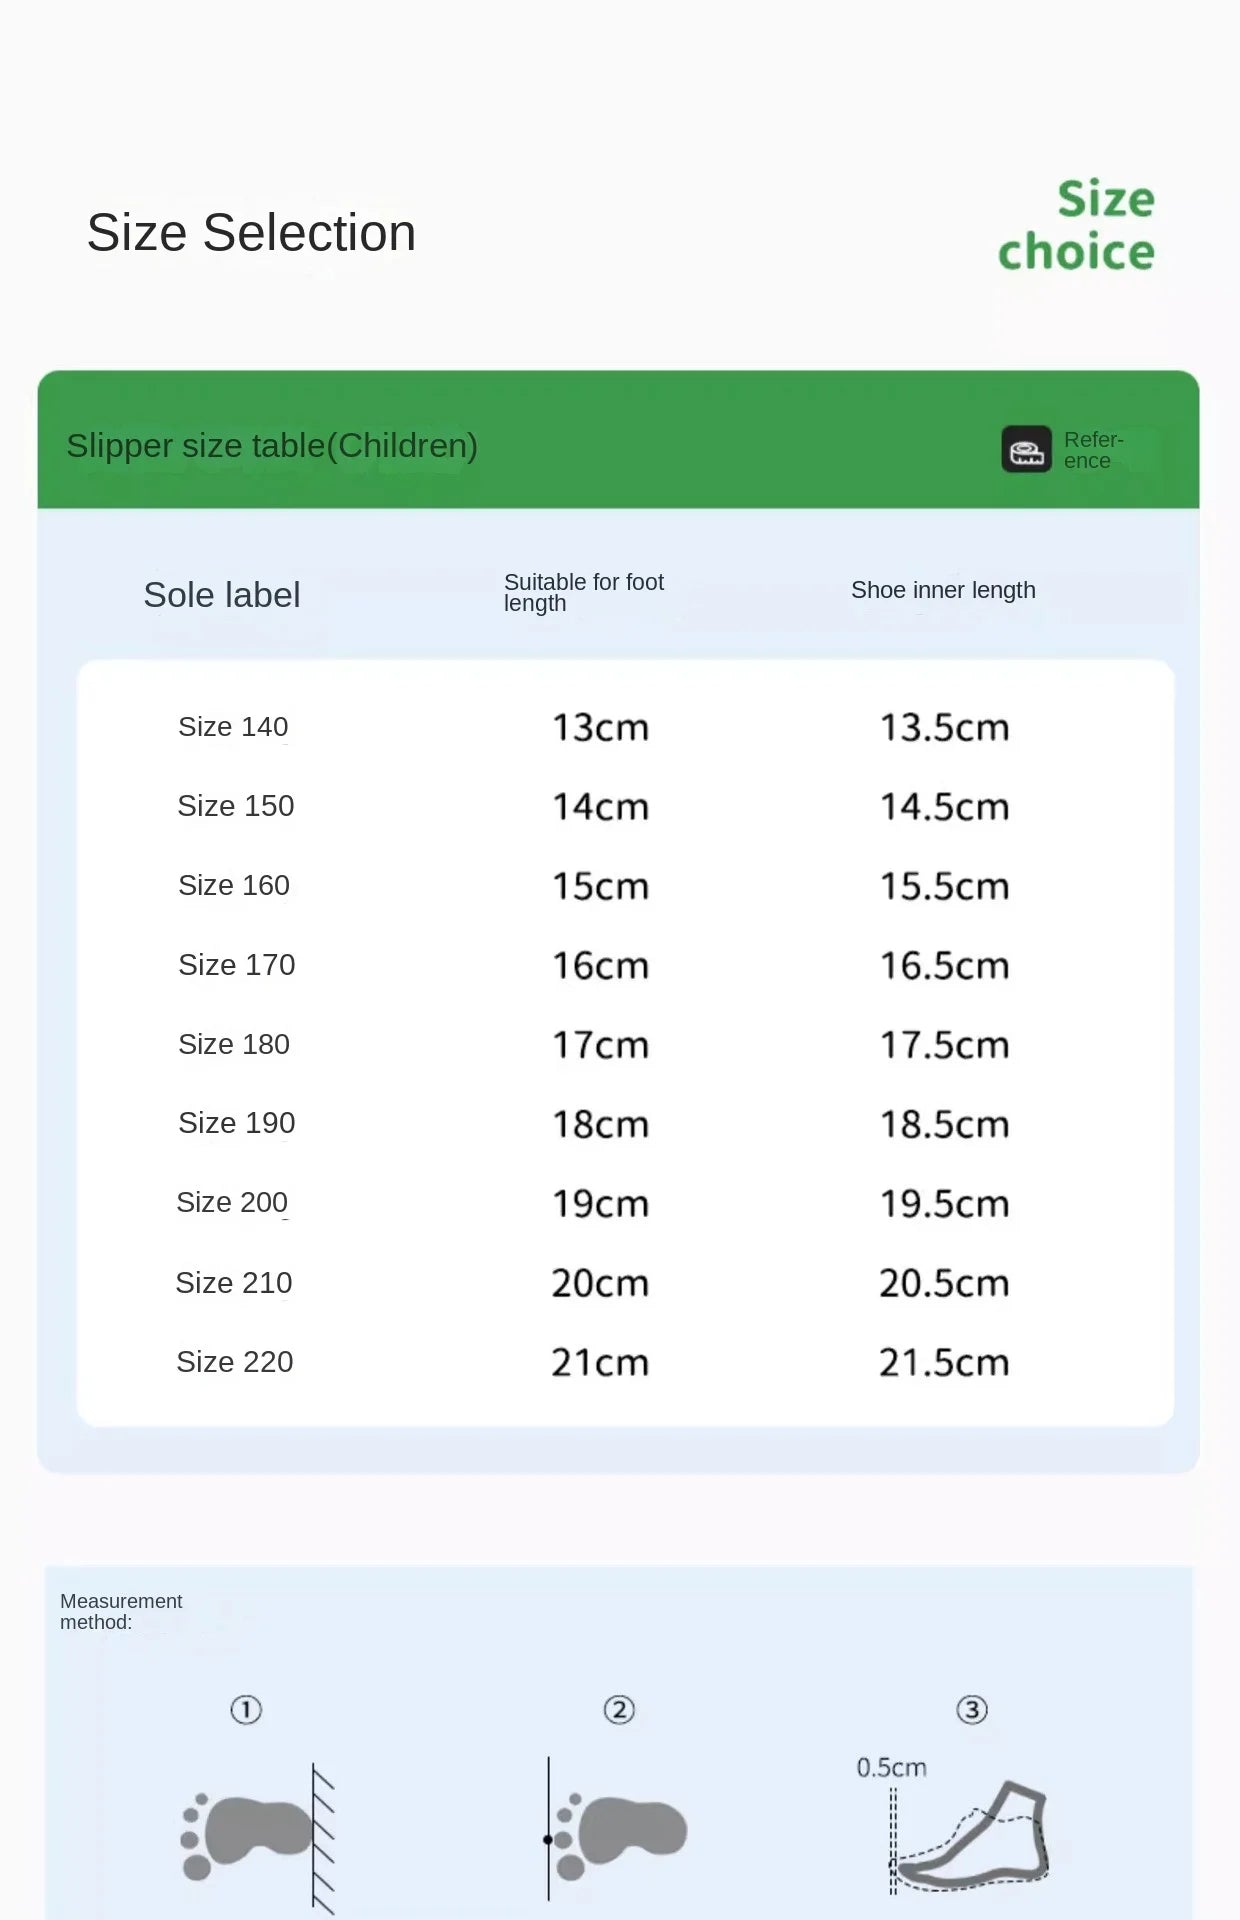Viewport: 1240px width, 1920px height.
Task: Click the green Size choice logo text
Action: [1077, 225]
